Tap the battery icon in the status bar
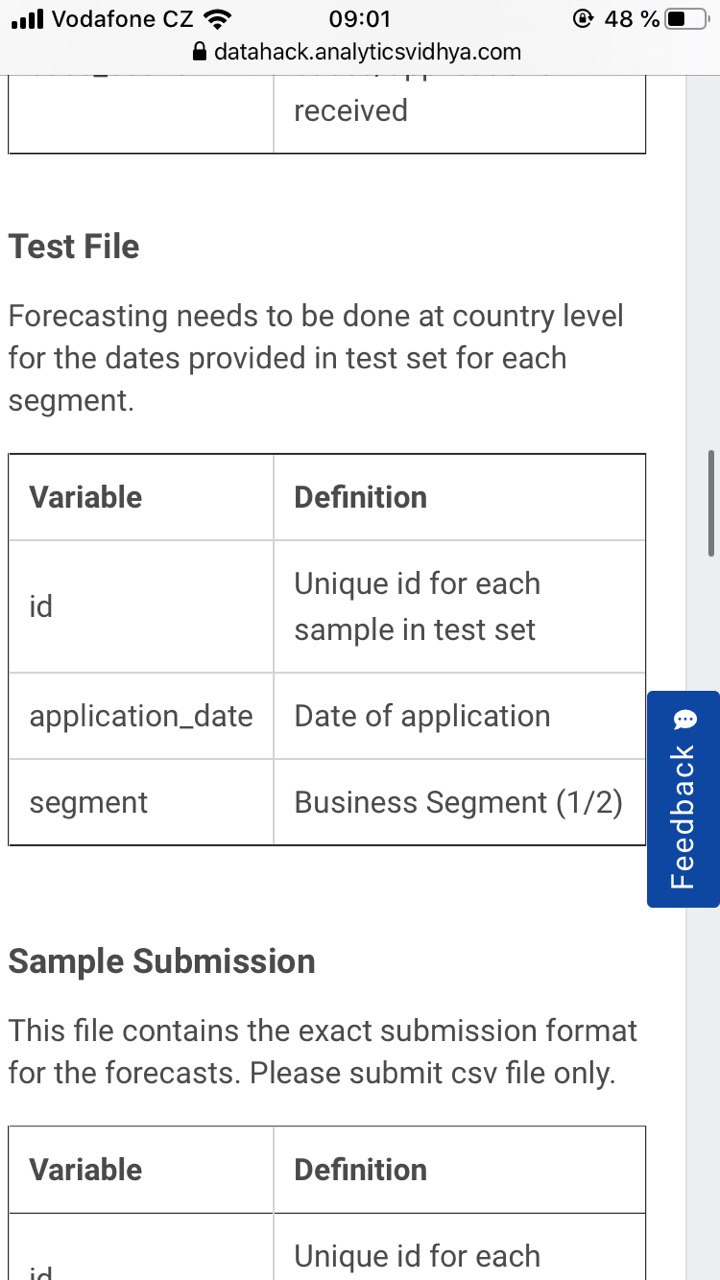The width and height of the screenshot is (720, 1280). click(687, 19)
